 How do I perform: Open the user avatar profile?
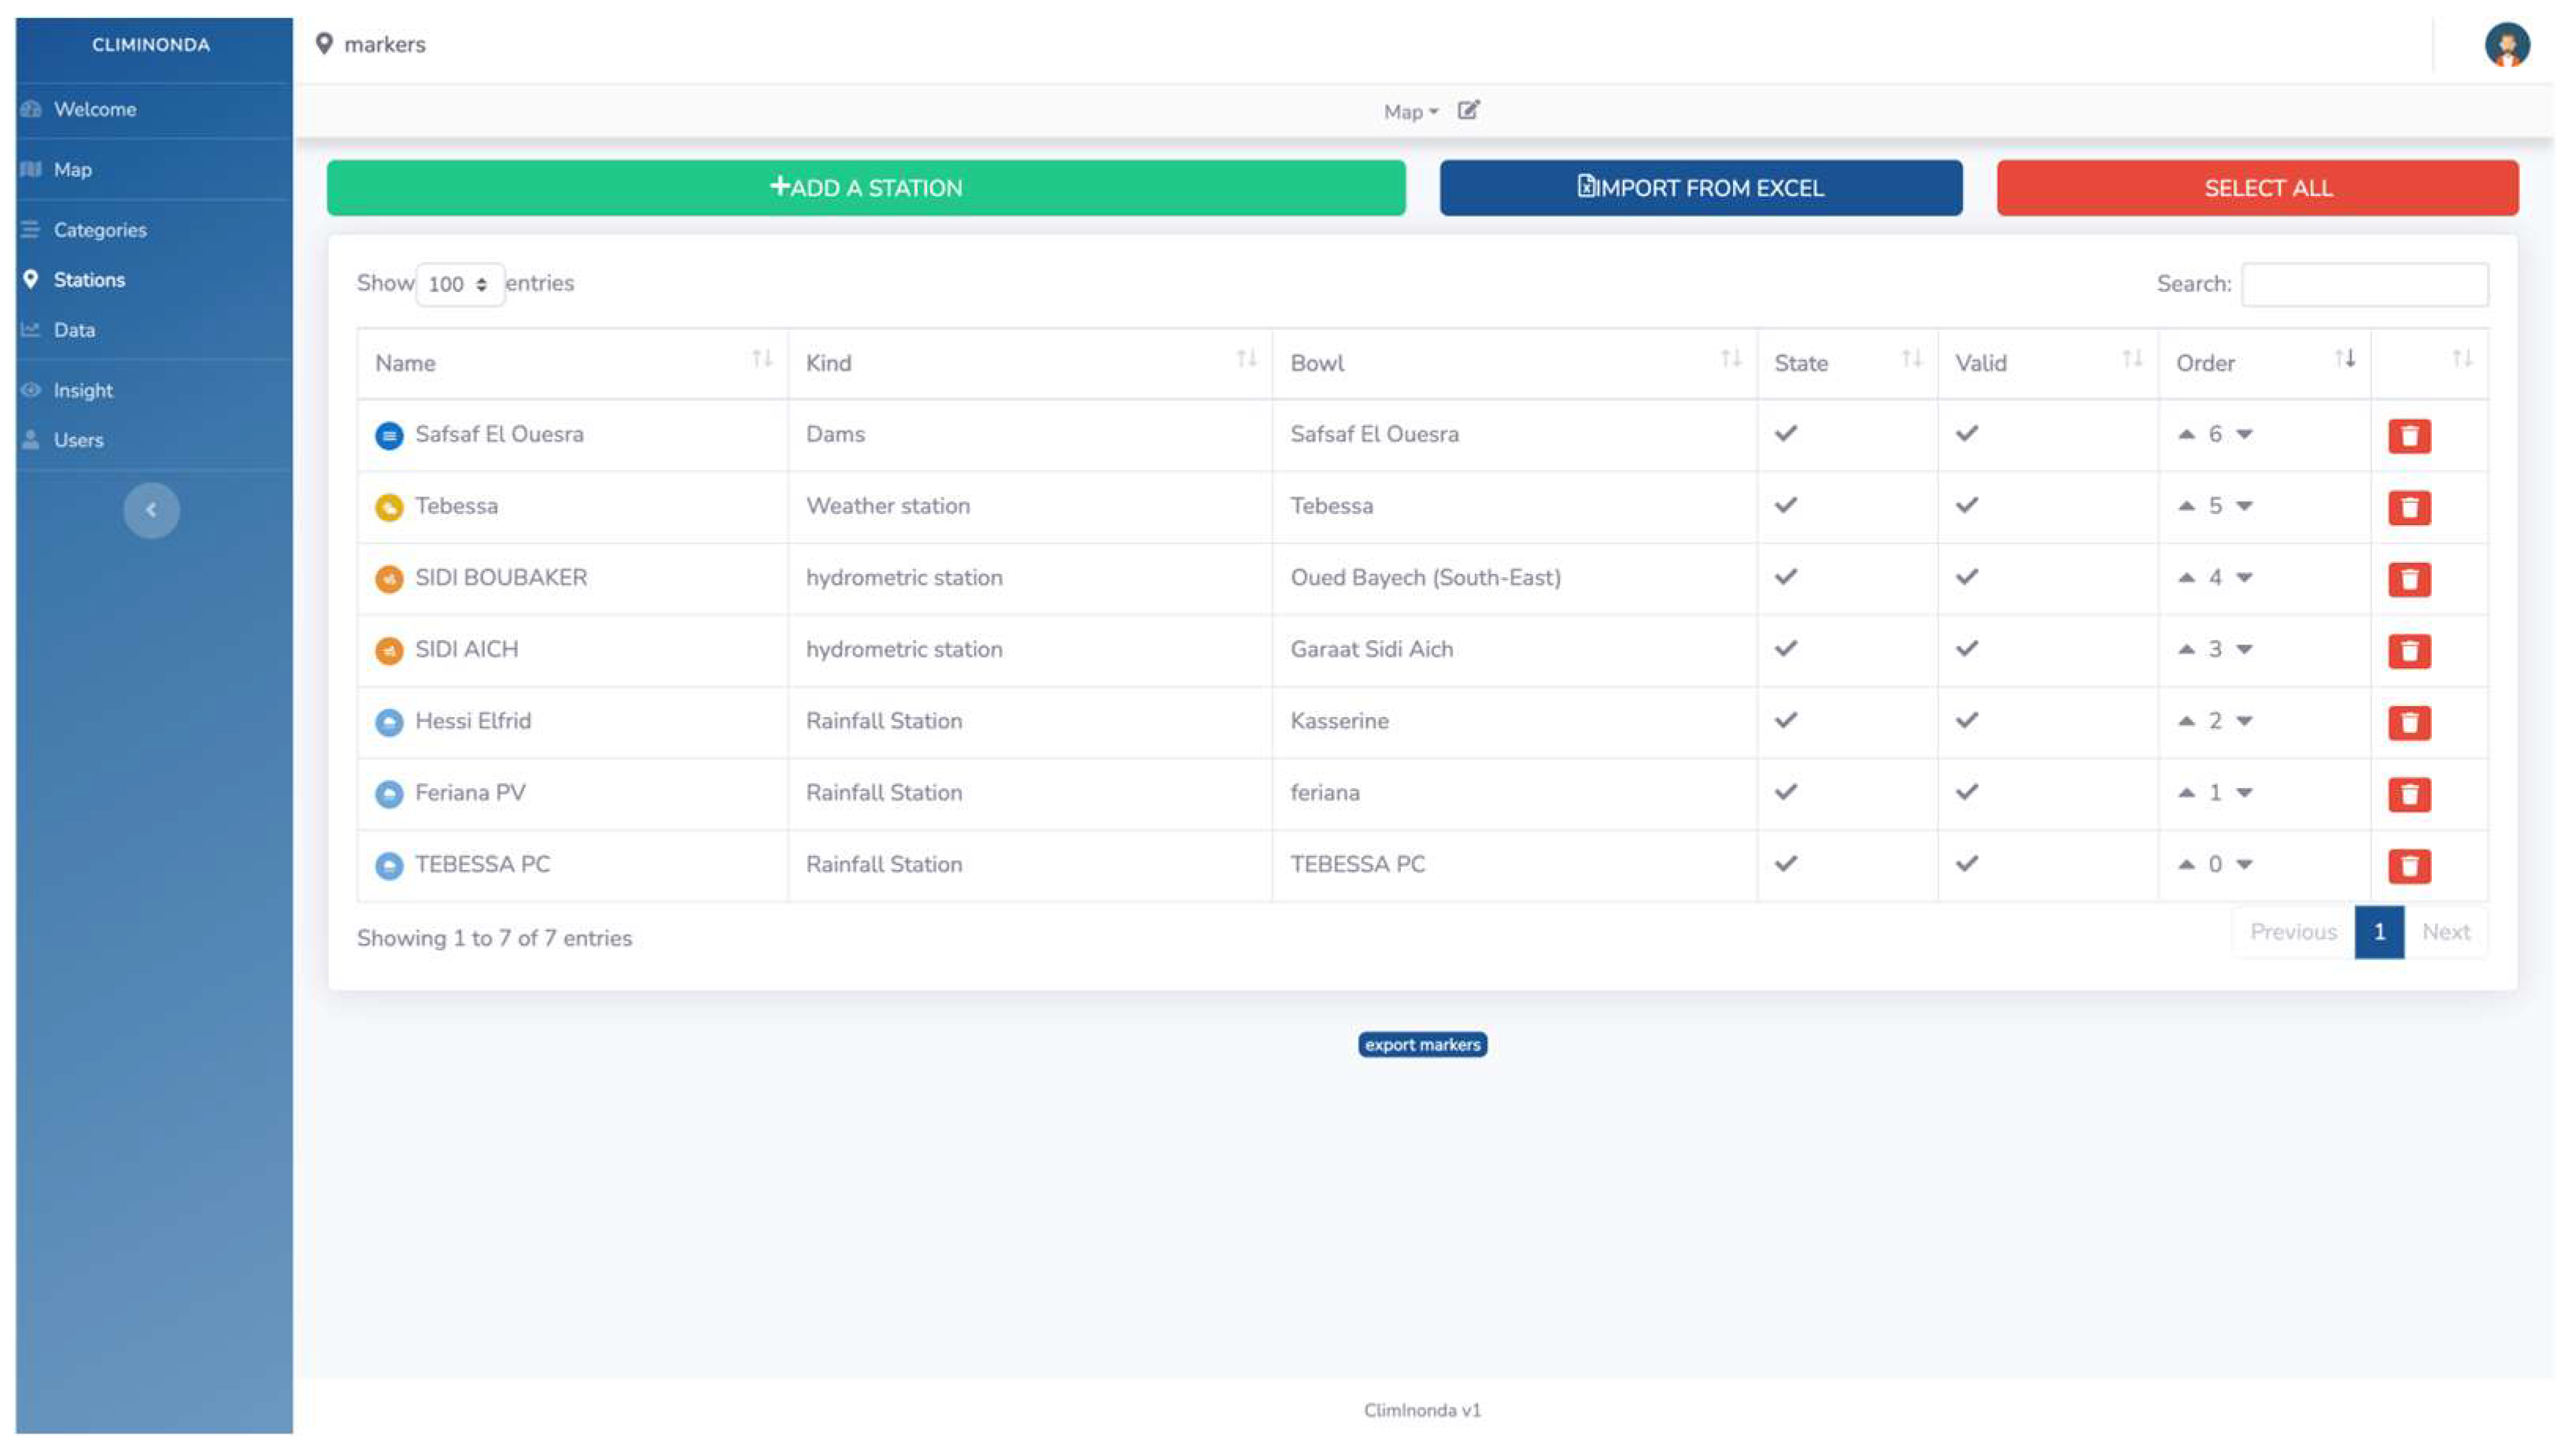[x=2507, y=44]
